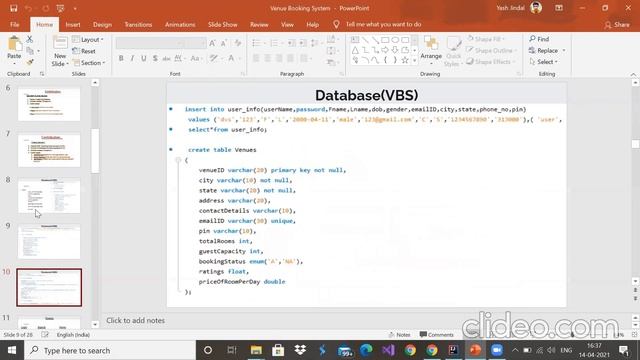Open the Select dropdown in Editing
Viewport: 640px width, 360px height.
[x=543, y=62]
